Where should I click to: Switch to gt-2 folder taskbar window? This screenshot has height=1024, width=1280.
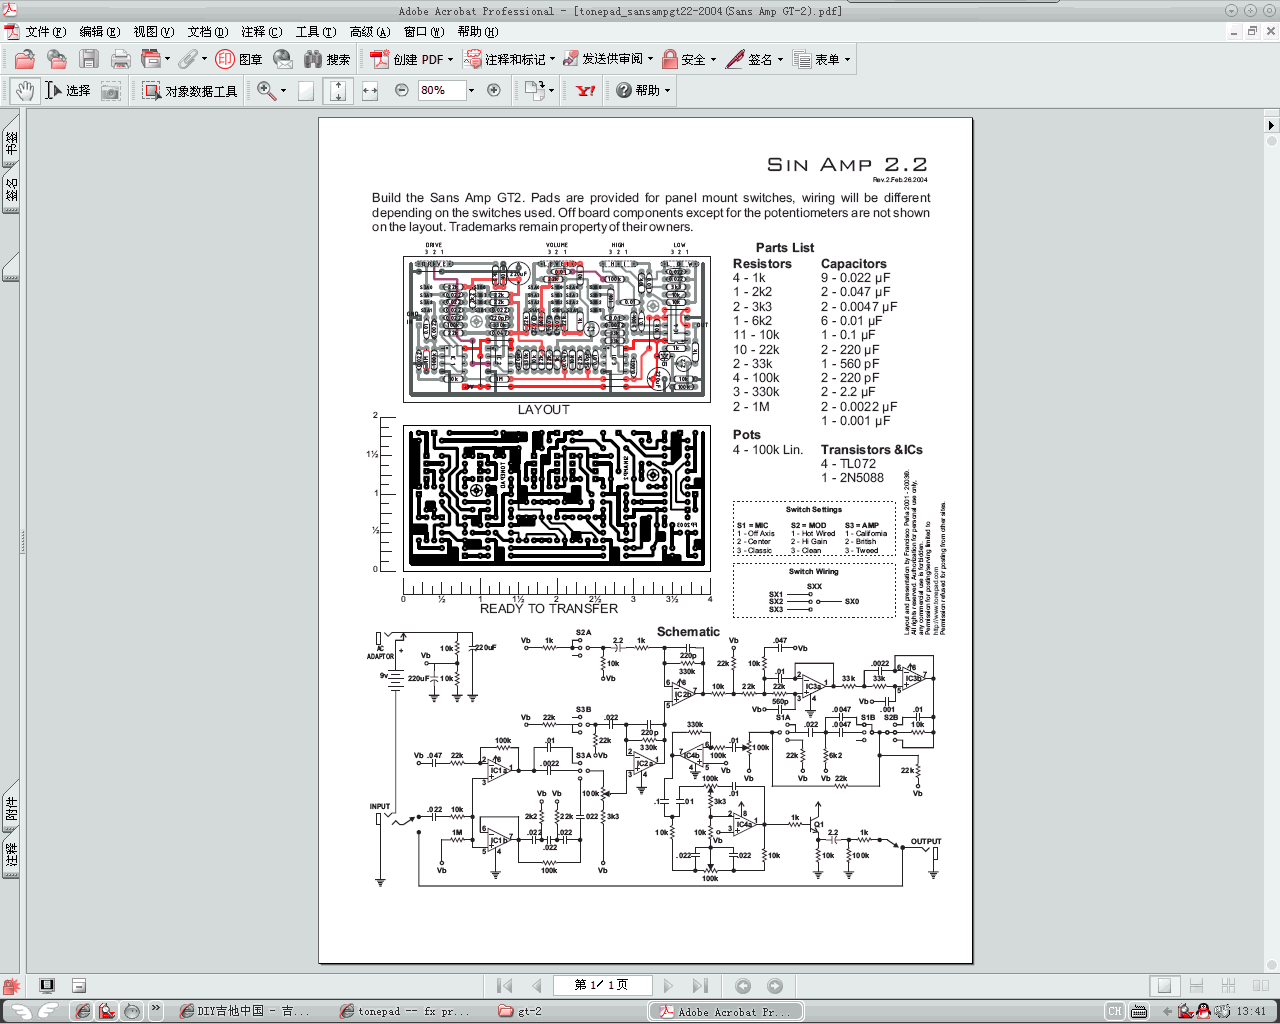[x=569, y=1012]
